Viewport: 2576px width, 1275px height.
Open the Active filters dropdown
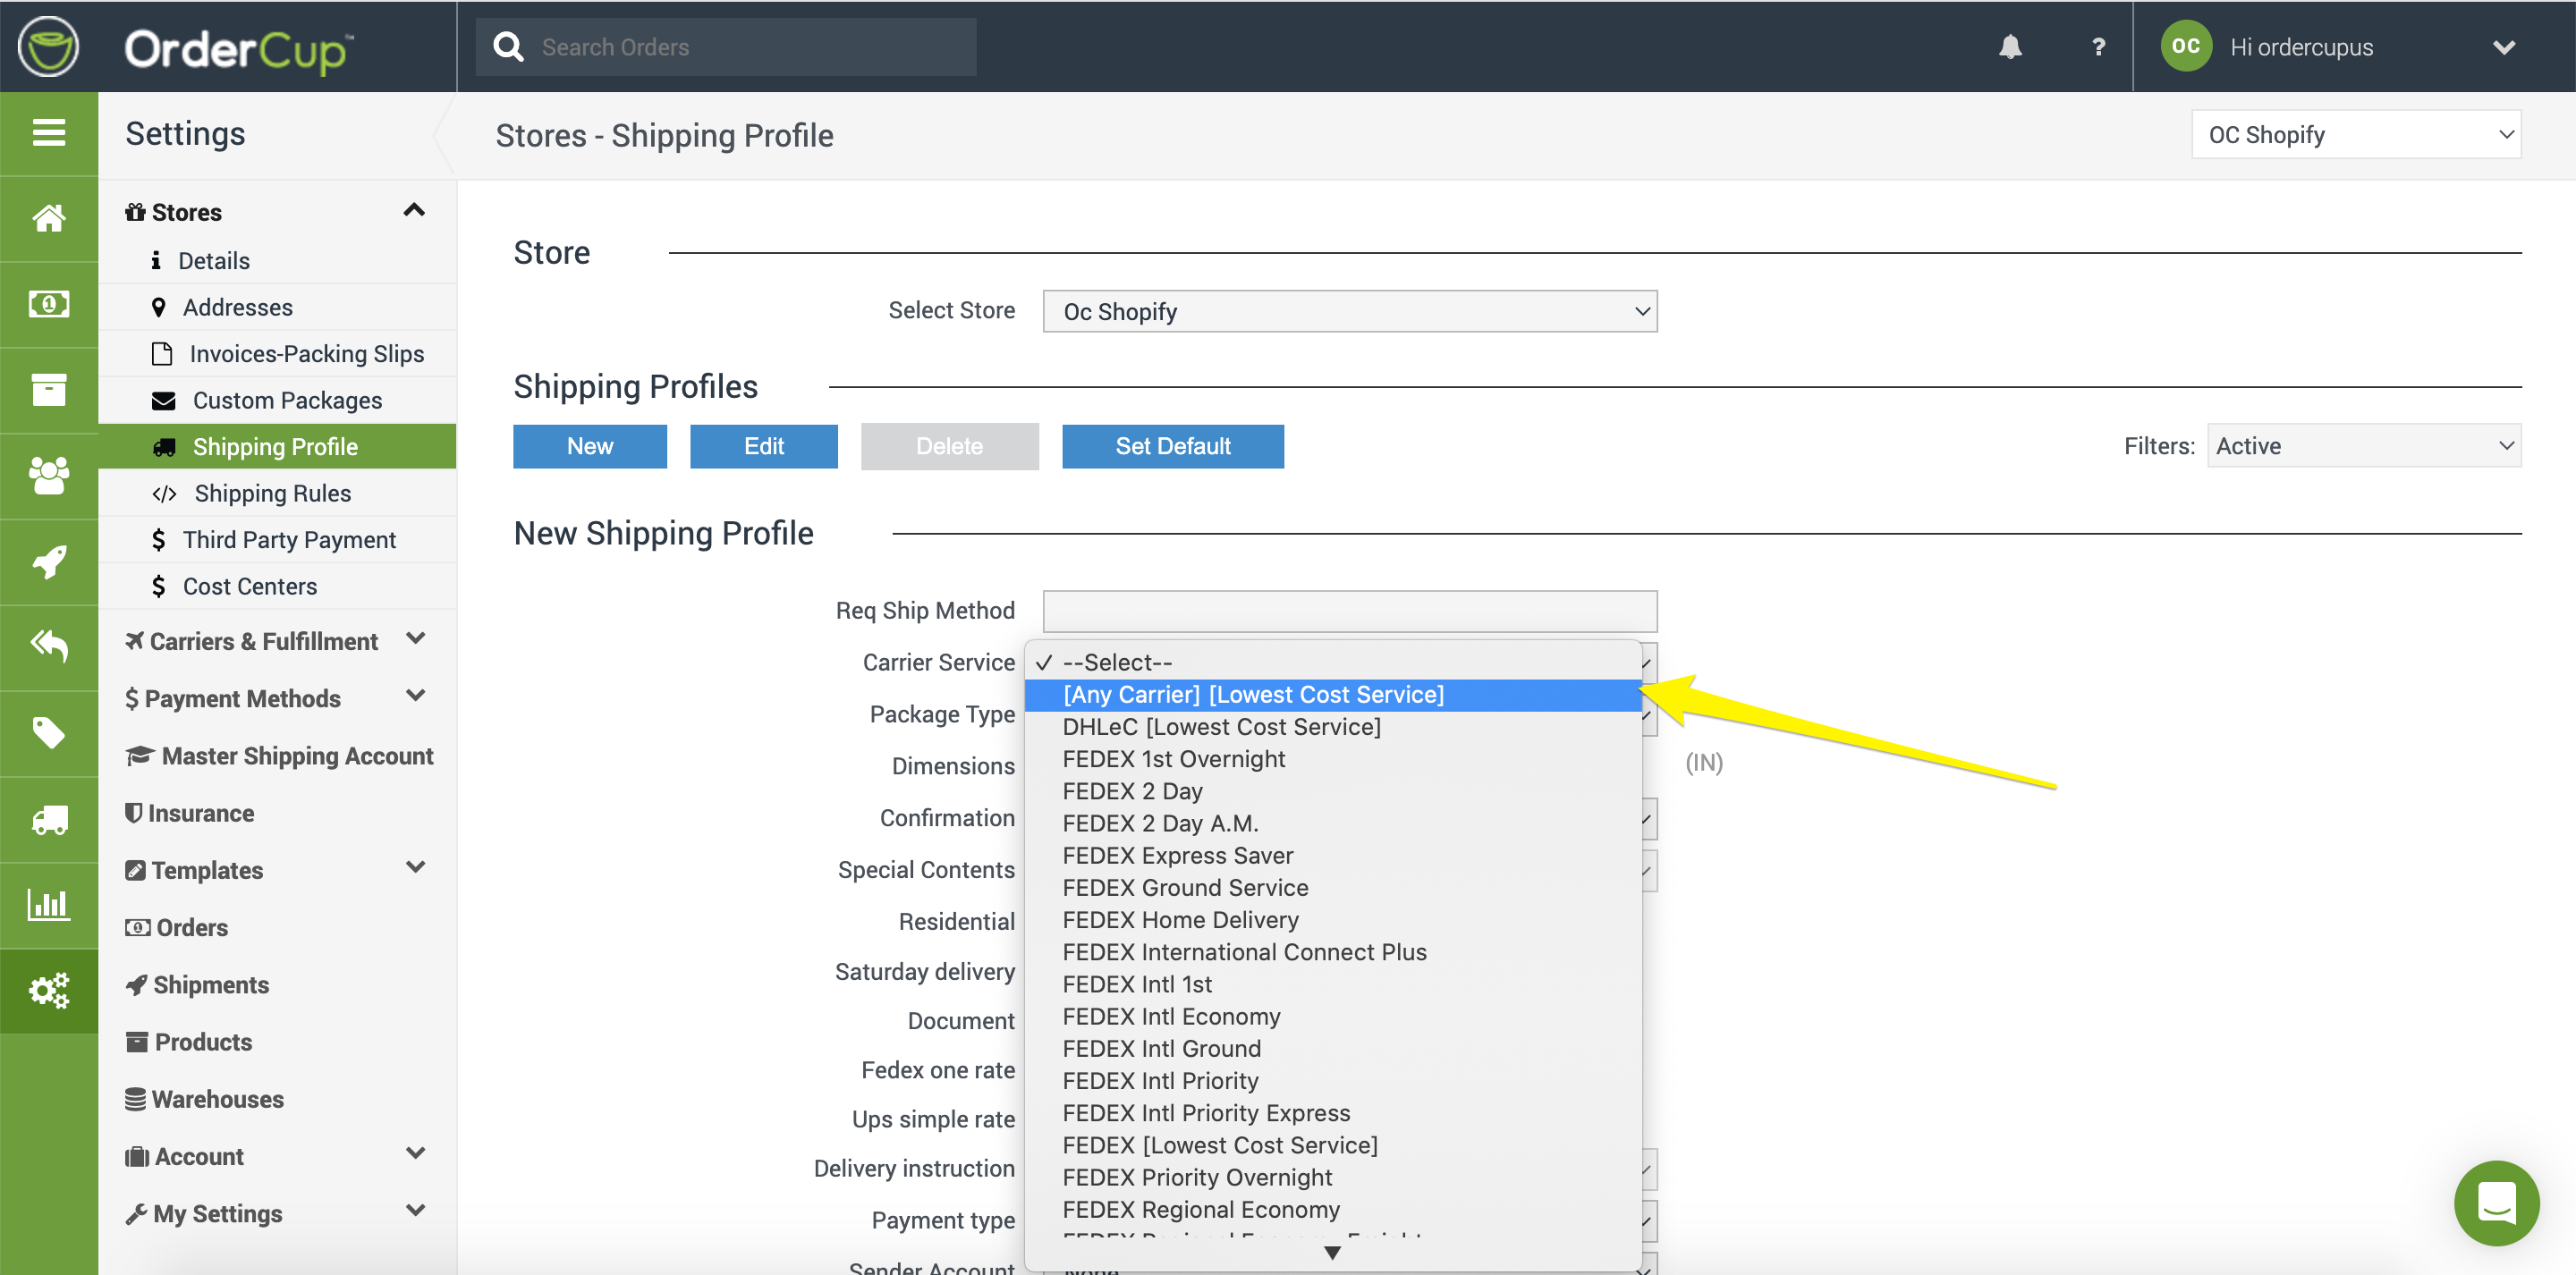click(2363, 446)
